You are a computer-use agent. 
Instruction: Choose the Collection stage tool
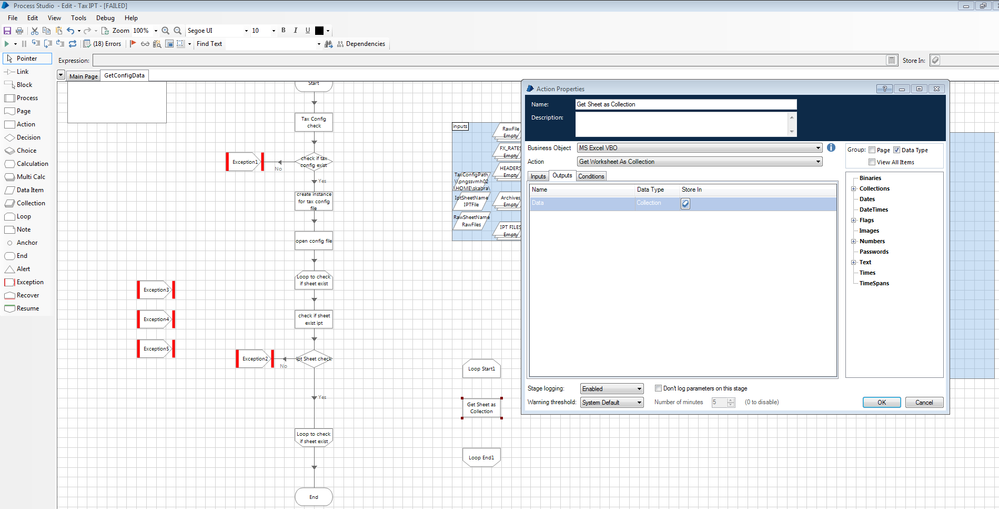pos(30,203)
